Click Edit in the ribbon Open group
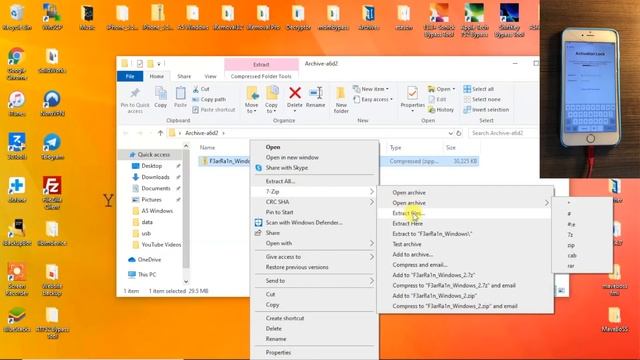This screenshot has width=640, height=360. pos(437,99)
